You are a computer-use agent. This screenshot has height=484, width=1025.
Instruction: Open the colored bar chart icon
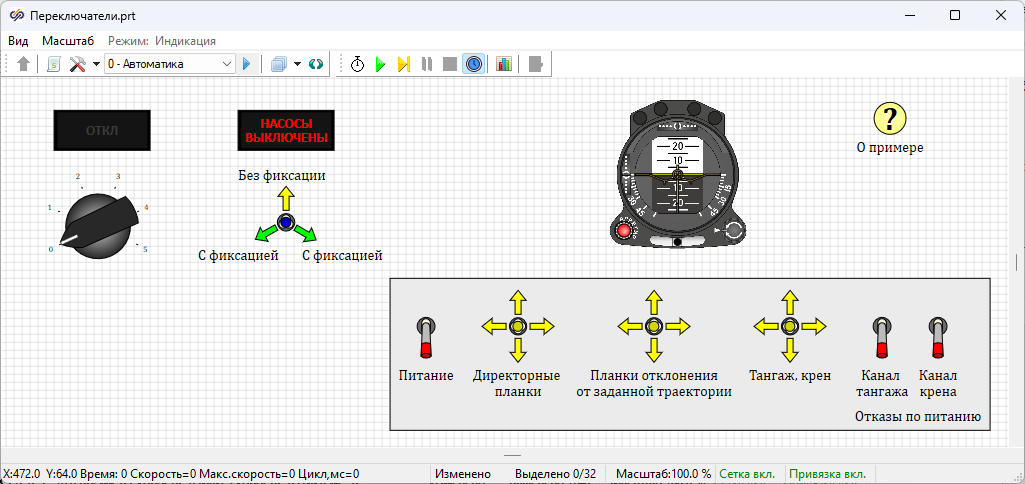click(503, 64)
